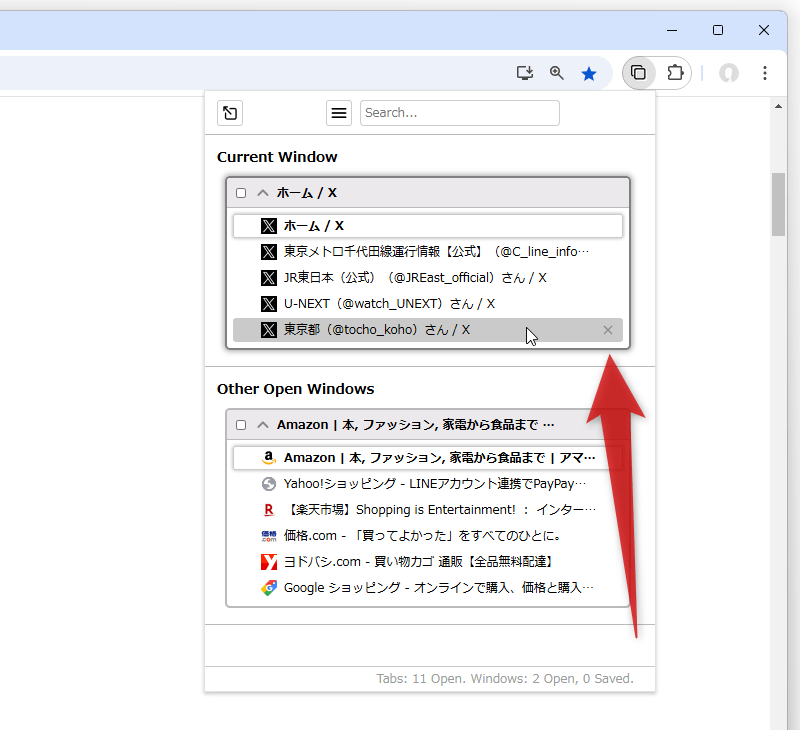This screenshot has width=800, height=730.
Task: Click the Google Shopping favicon
Action: click(269, 588)
